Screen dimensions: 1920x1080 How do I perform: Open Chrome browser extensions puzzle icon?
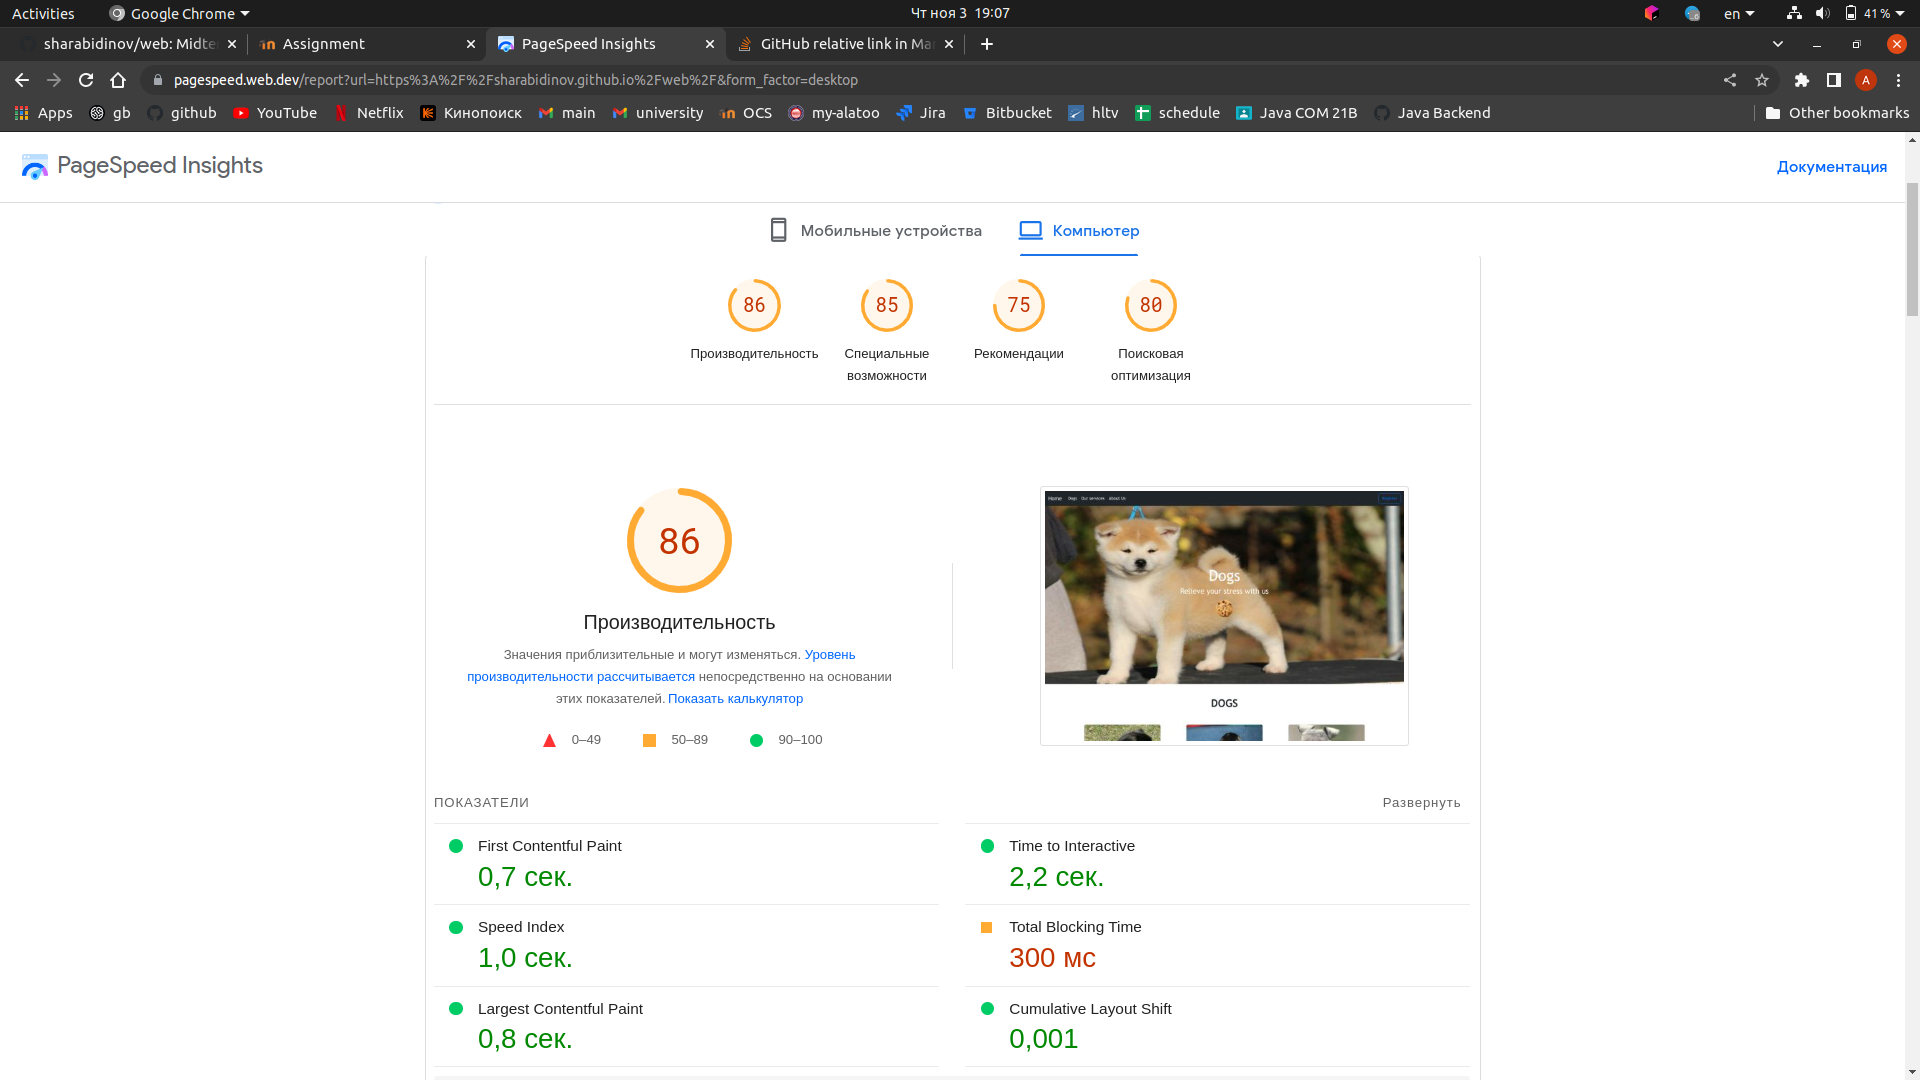tap(1803, 80)
